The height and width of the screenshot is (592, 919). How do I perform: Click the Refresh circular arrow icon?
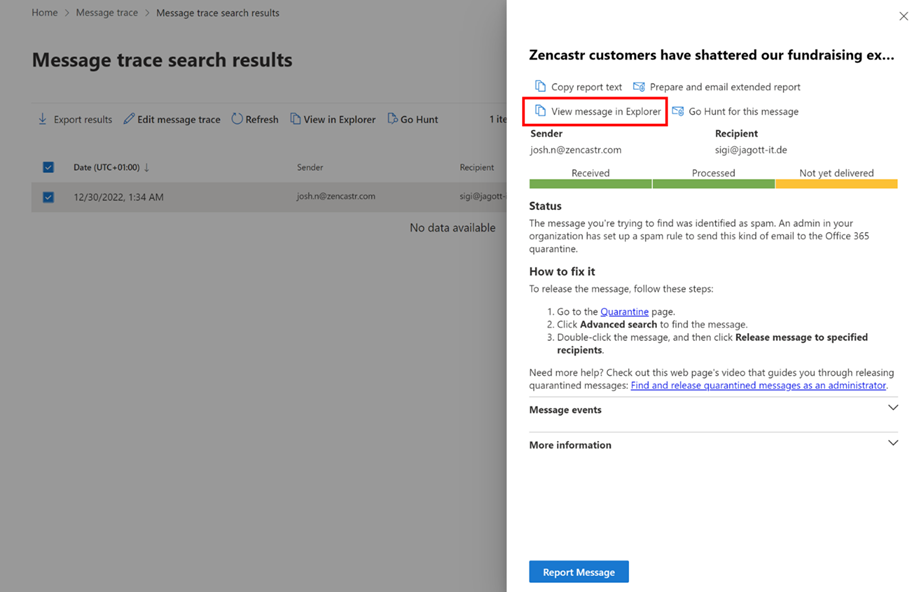pos(237,119)
